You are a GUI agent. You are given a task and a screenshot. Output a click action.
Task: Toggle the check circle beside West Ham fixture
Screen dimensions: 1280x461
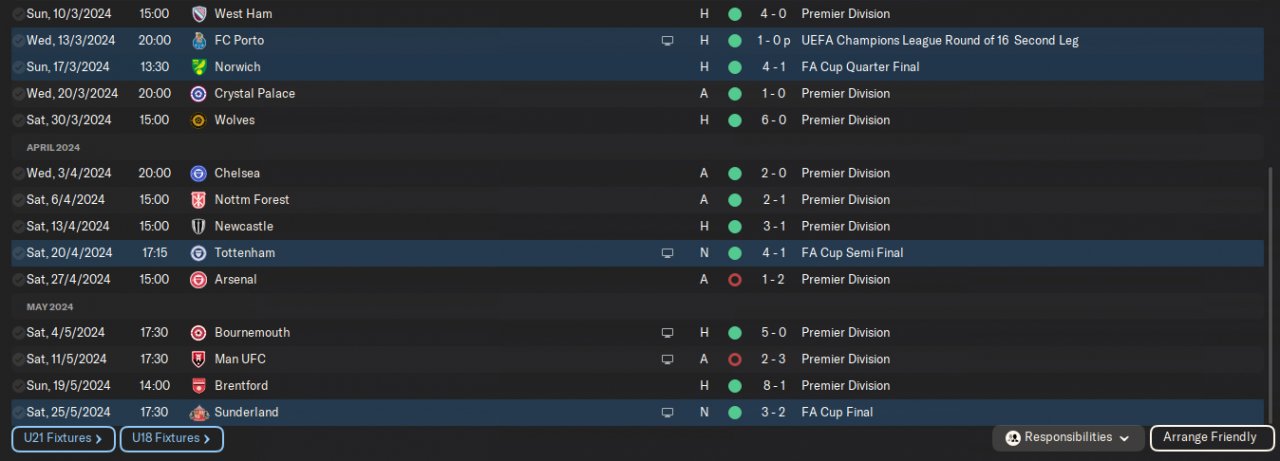pos(18,14)
